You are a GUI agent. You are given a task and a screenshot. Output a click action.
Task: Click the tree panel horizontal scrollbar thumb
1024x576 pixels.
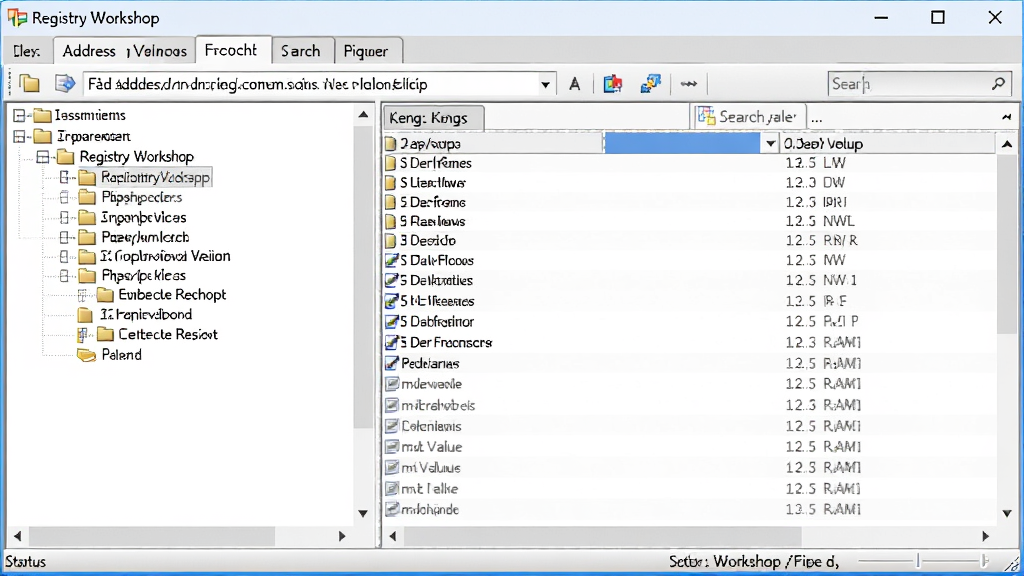(152, 536)
